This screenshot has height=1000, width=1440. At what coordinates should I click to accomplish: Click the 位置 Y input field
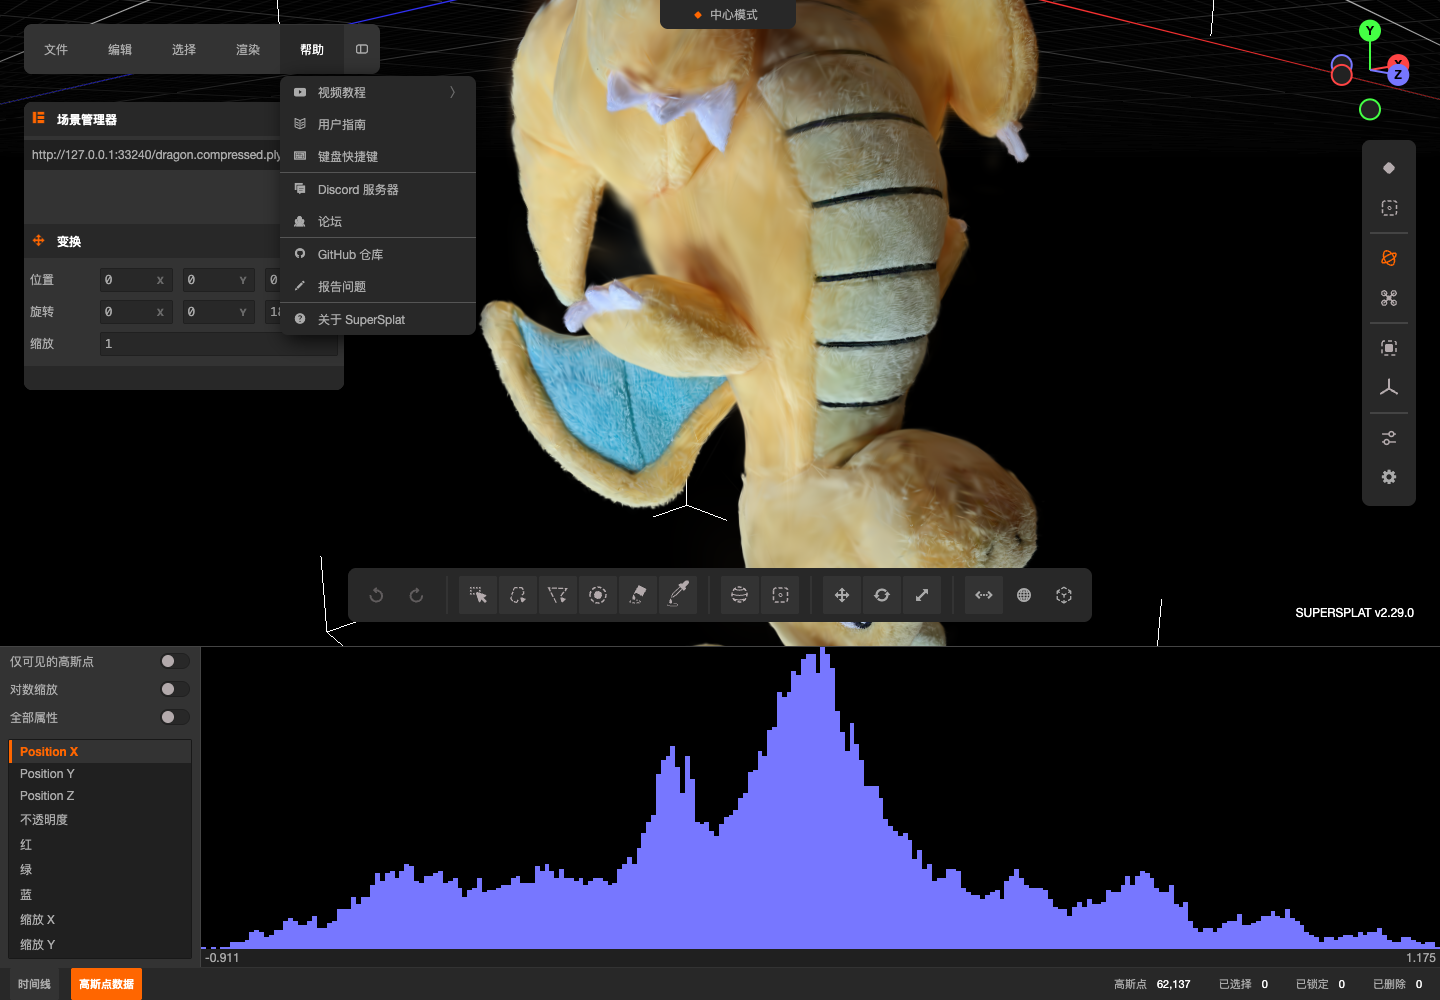[219, 280]
